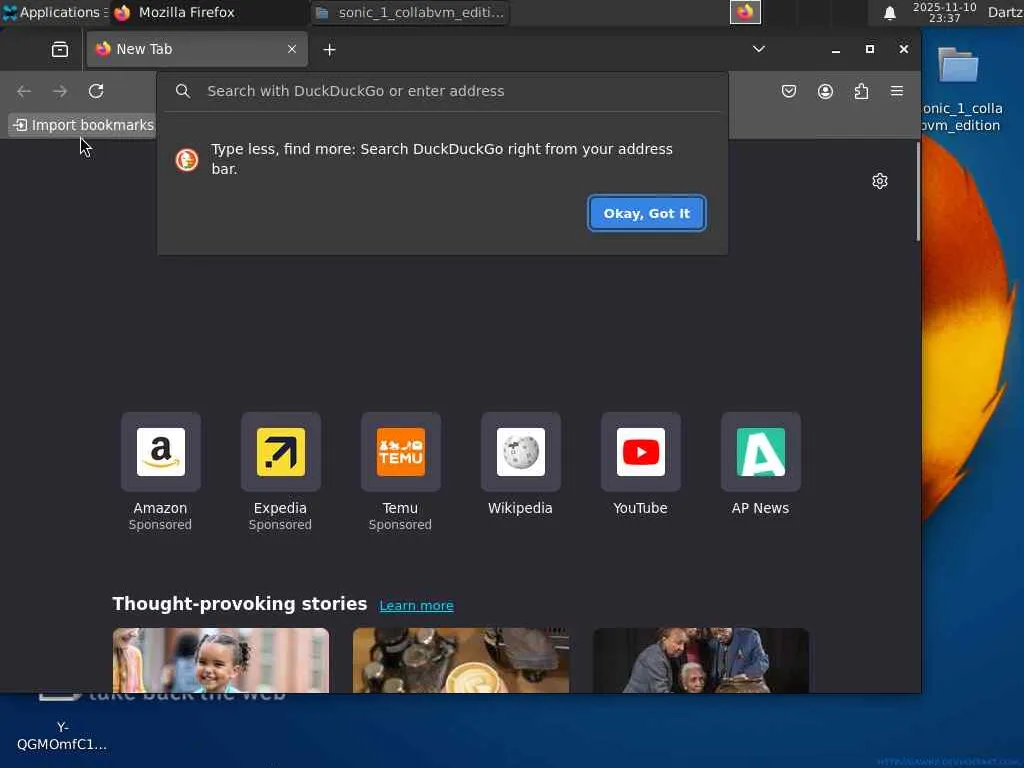Screen dimensions: 1024x768
Task: Click the forward navigation arrow
Action: point(60,91)
